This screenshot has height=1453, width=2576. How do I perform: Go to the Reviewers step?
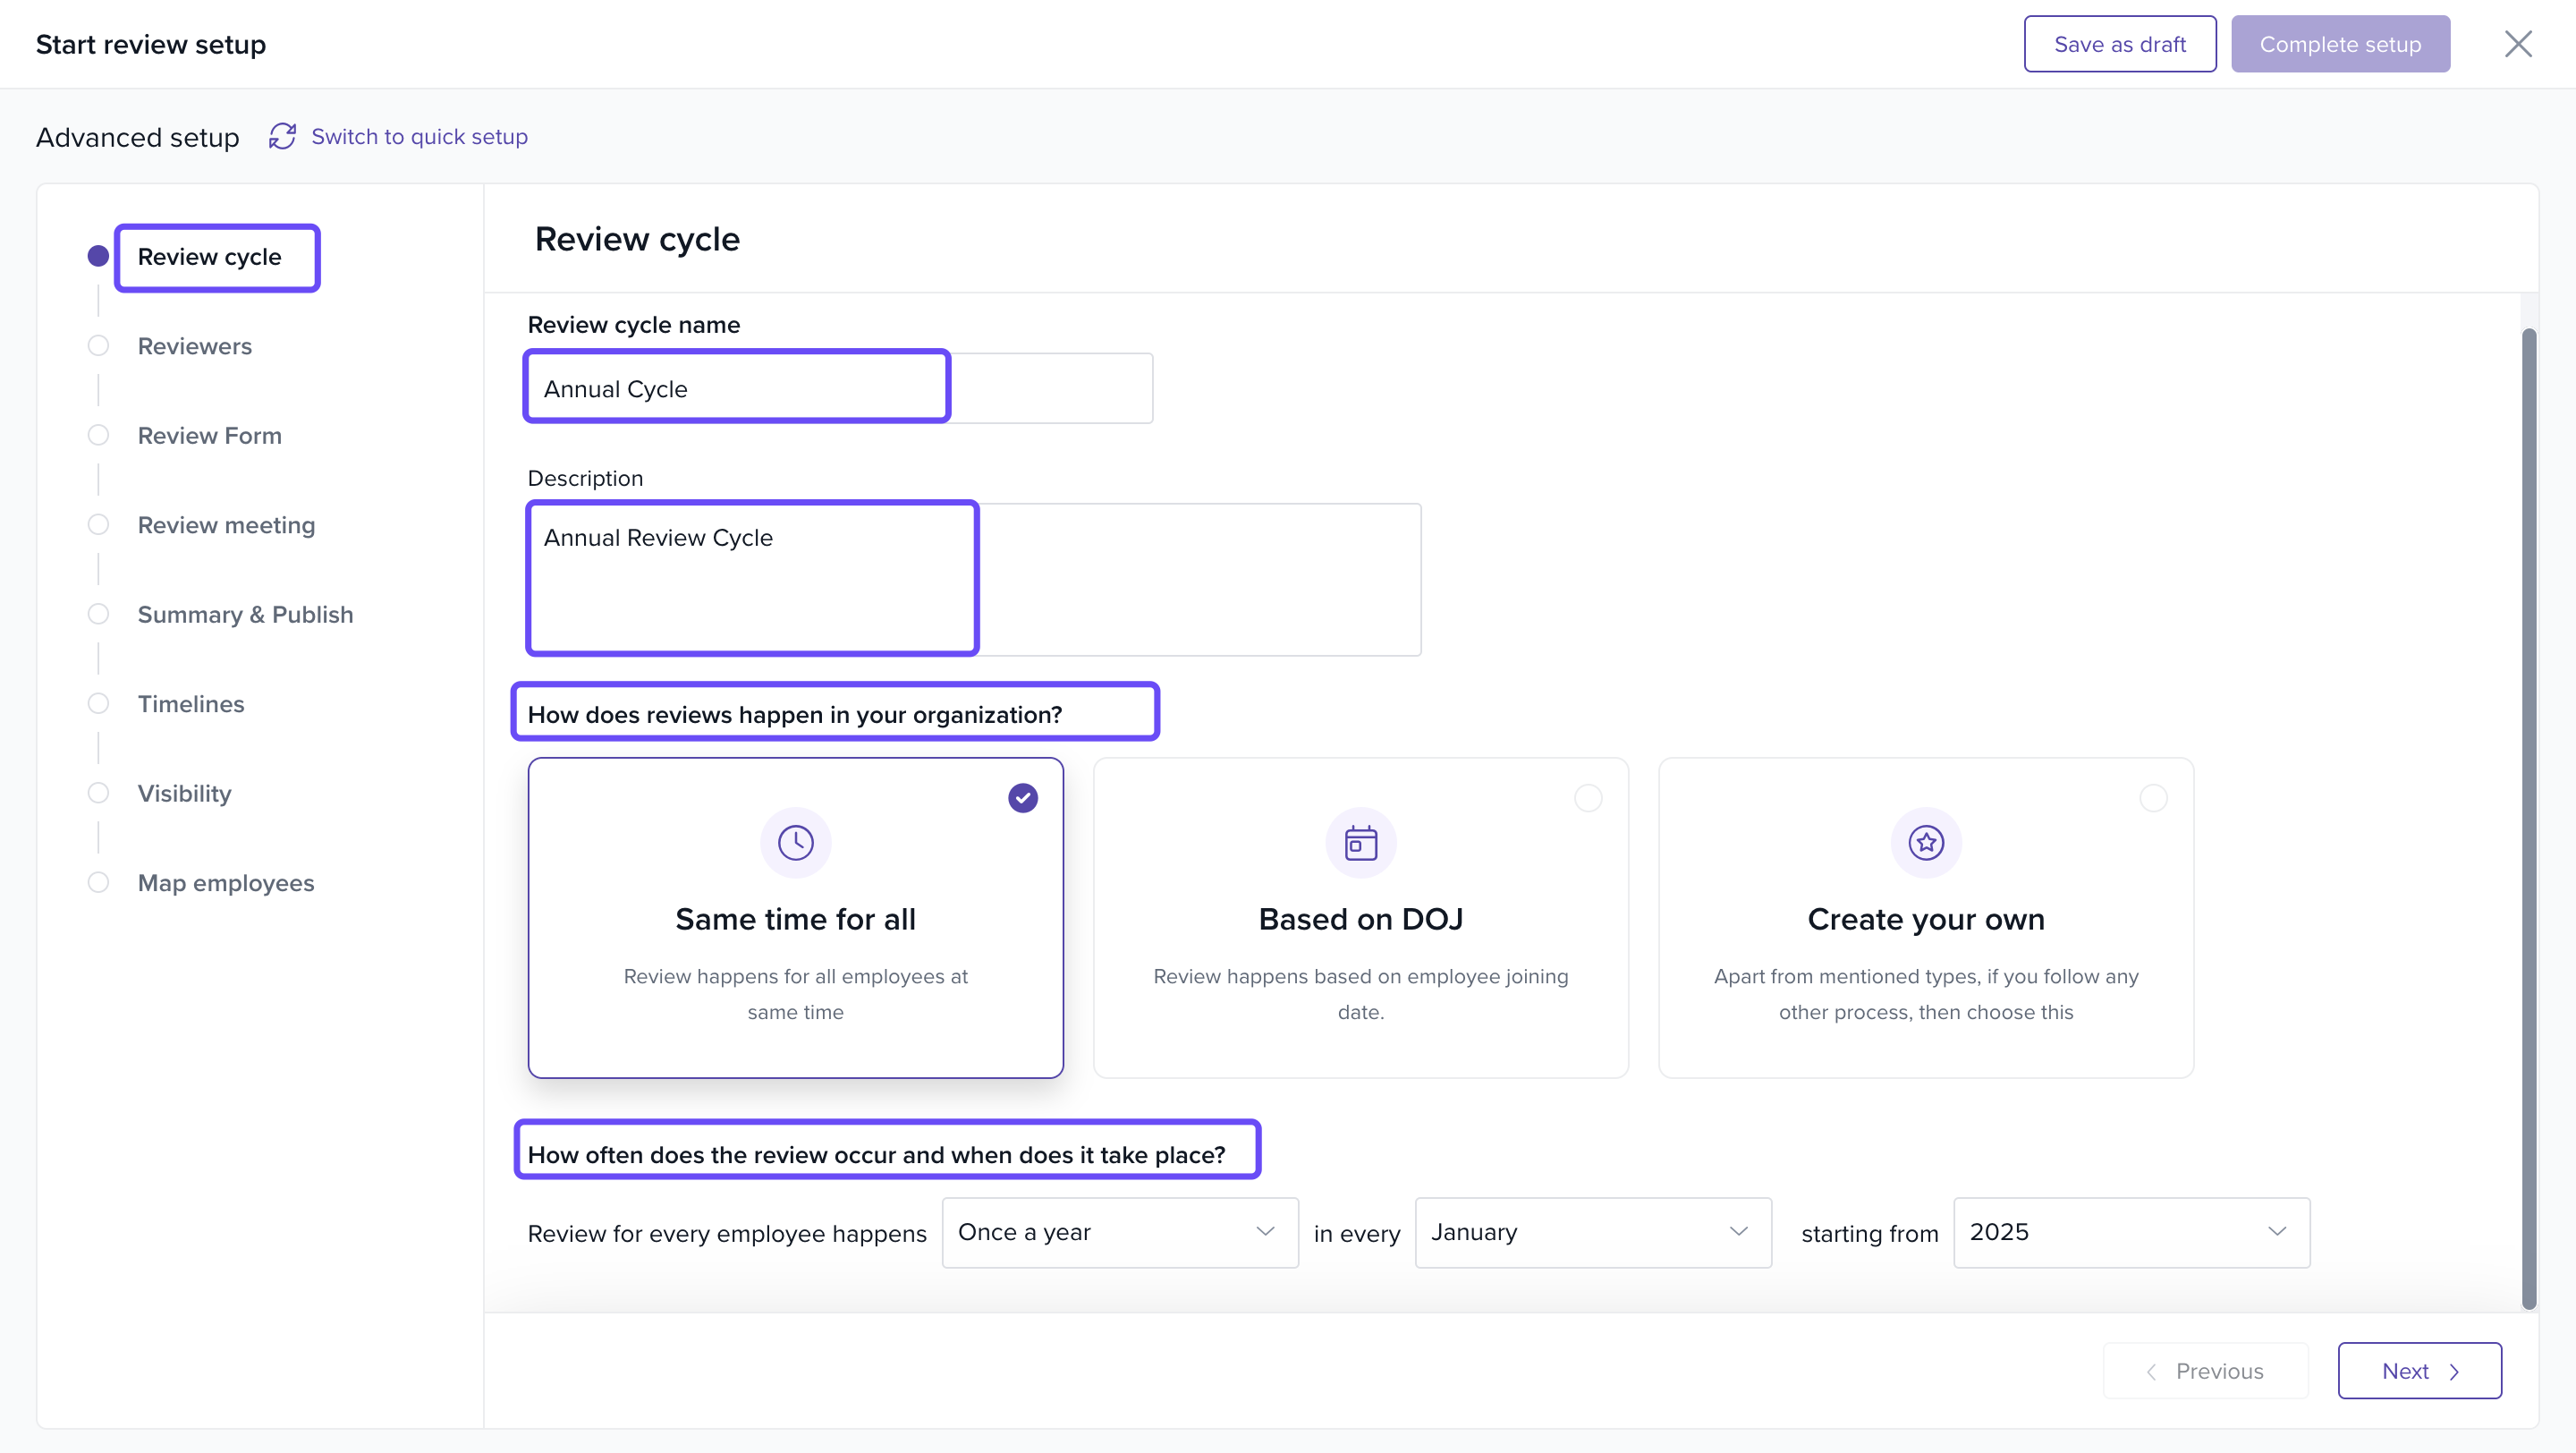coord(194,346)
